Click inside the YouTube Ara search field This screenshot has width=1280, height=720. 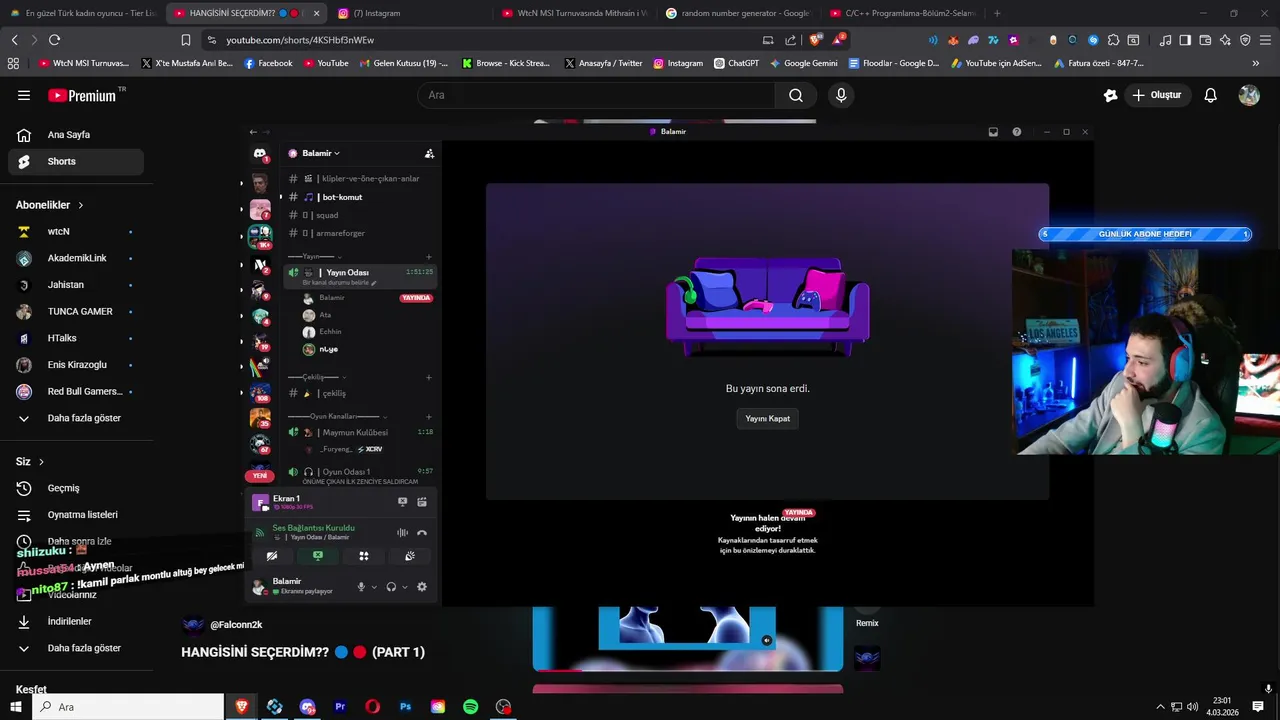point(596,95)
